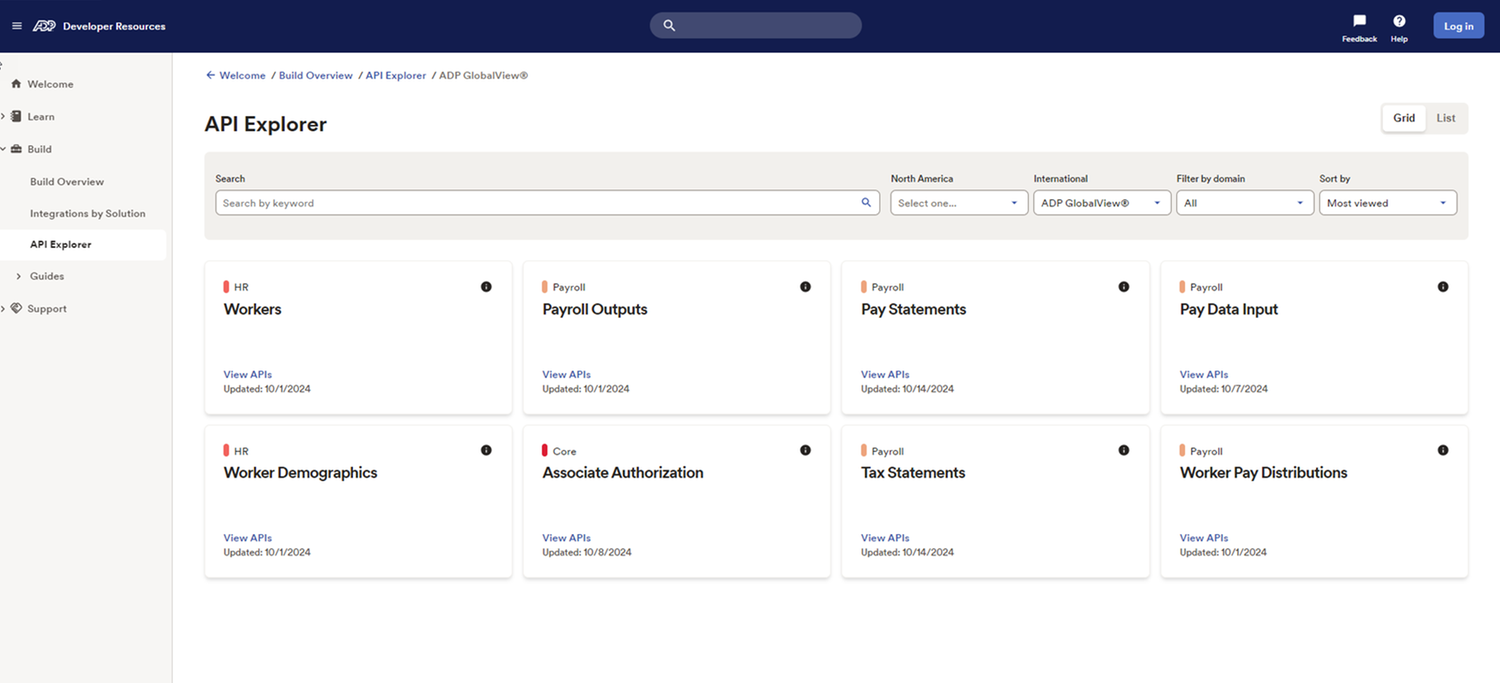Click info icon on Worker Demographics card

[486, 450]
